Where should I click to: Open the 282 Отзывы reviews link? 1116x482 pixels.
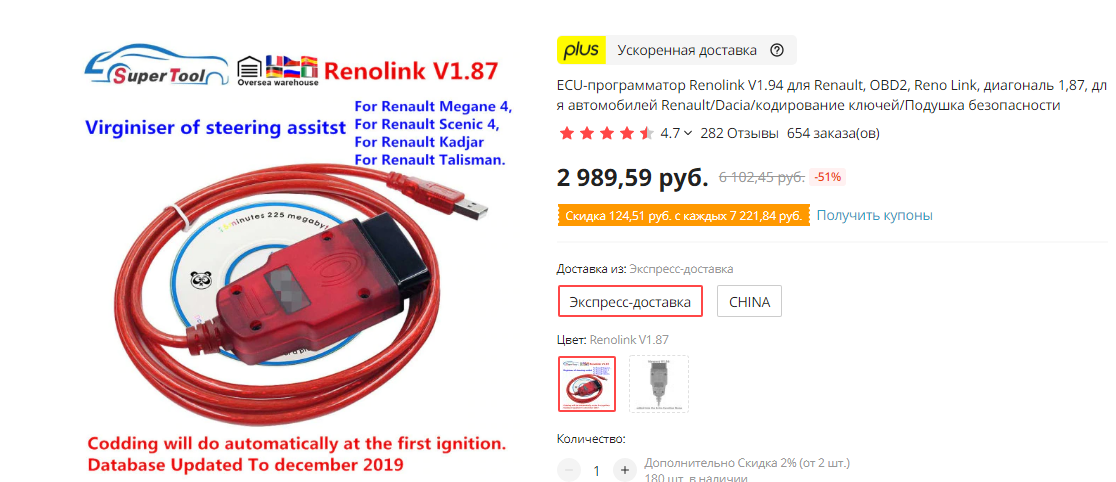(739, 133)
